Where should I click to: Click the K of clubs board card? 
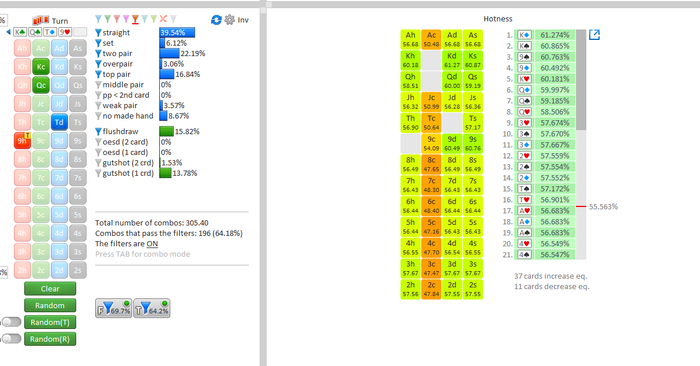coord(20,32)
